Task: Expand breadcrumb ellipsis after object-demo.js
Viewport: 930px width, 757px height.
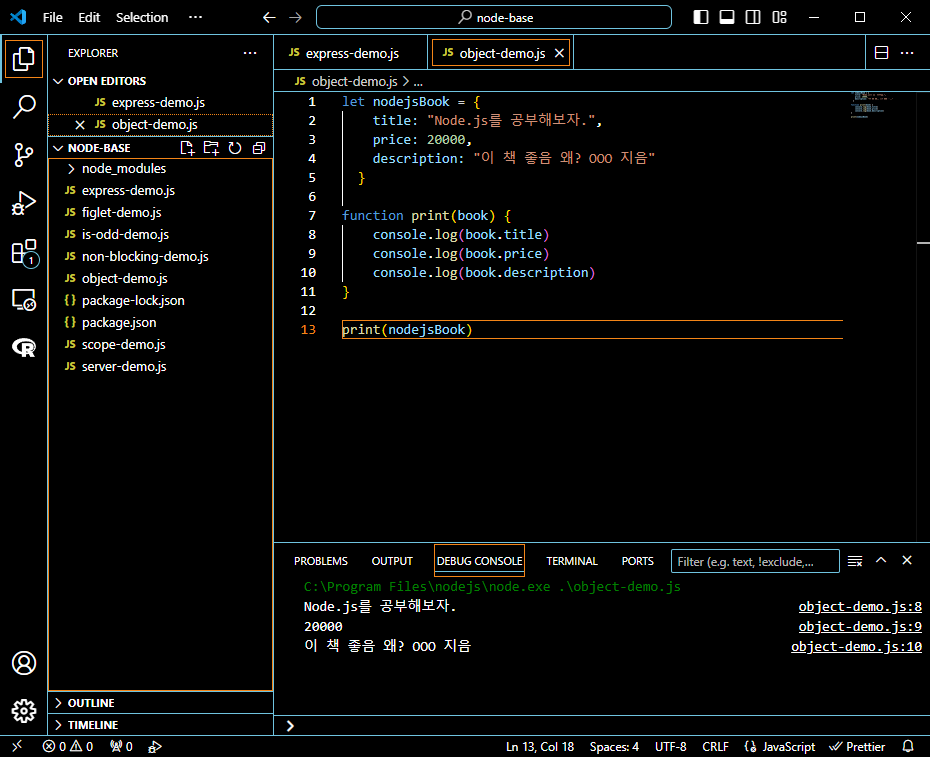Action: coord(418,82)
